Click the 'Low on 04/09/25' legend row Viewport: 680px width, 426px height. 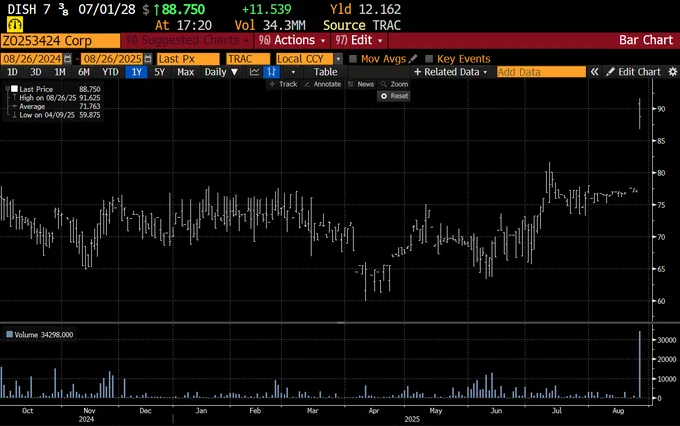[56, 115]
